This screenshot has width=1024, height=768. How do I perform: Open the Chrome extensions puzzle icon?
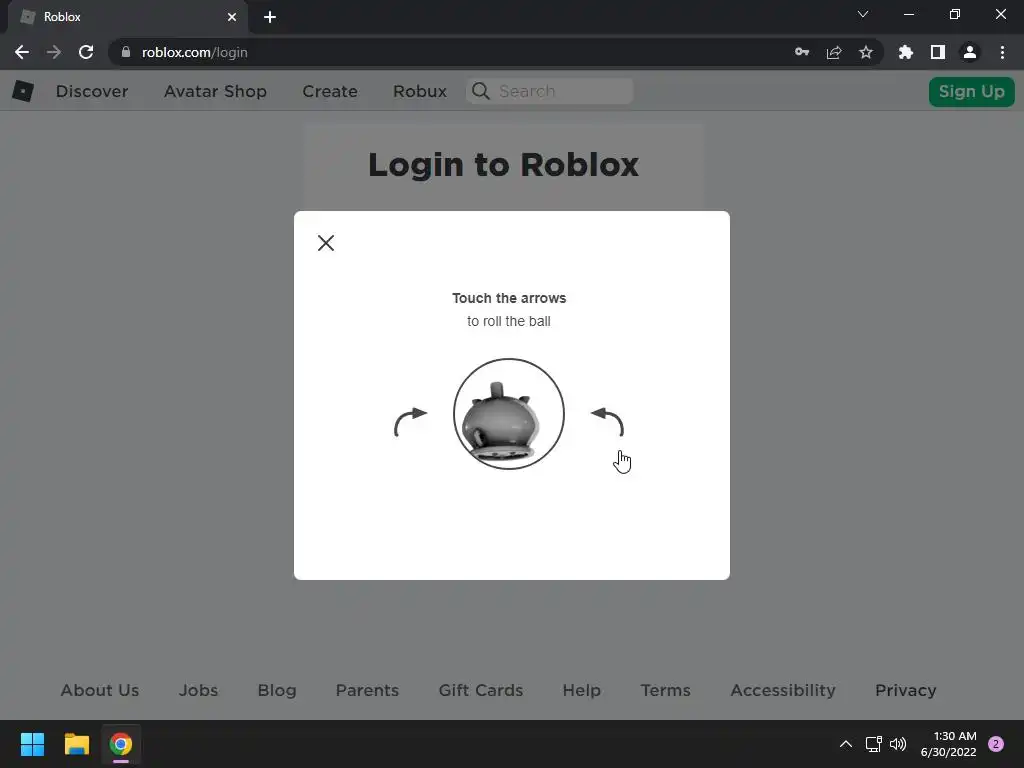tap(906, 52)
